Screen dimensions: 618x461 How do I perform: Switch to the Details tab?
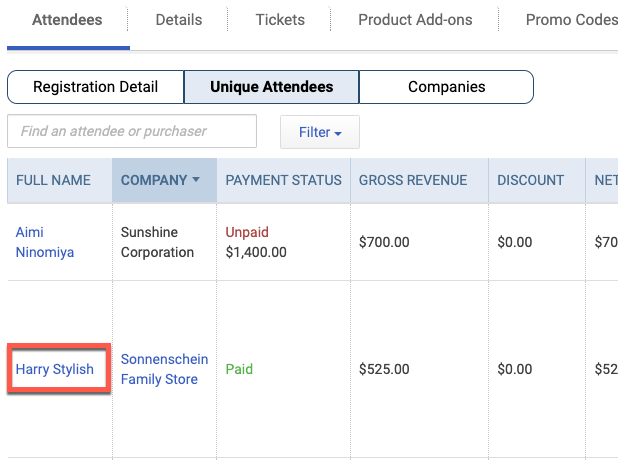click(179, 20)
